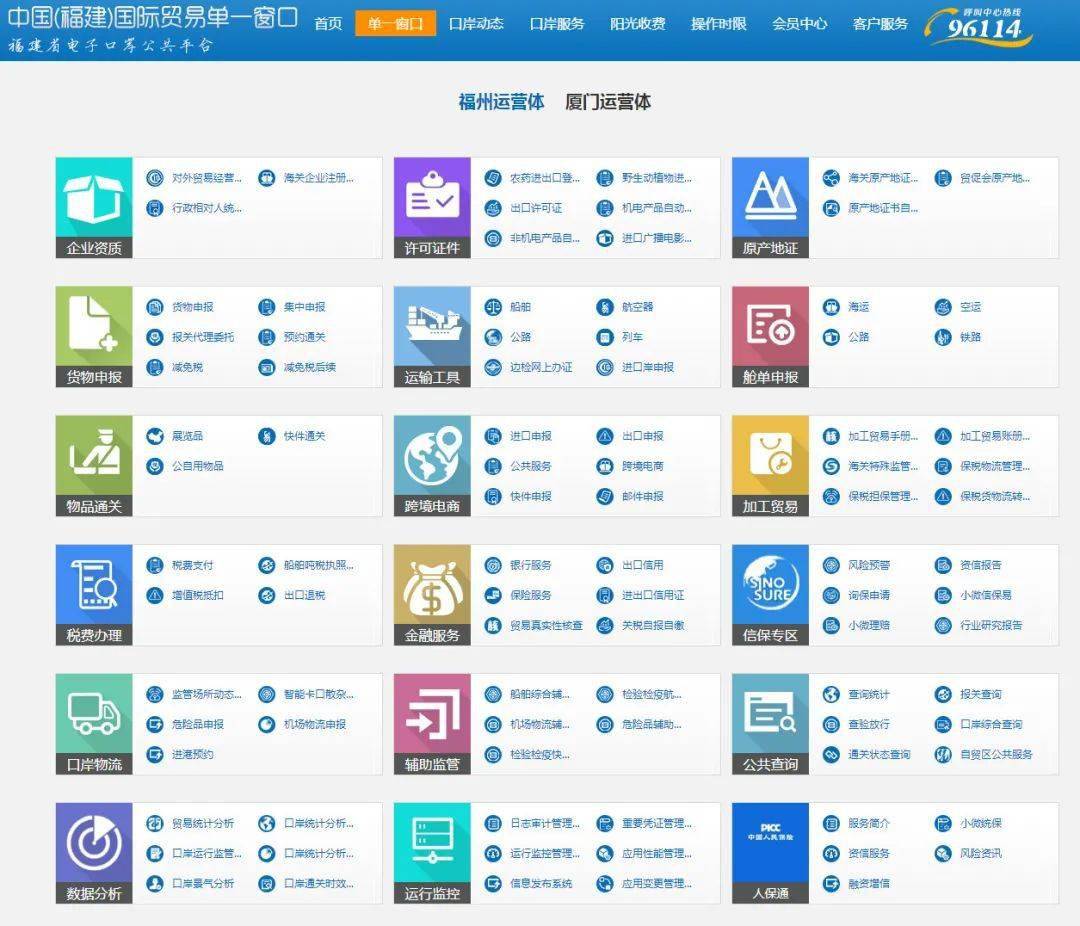This screenshot has width=1080, height=926.
Task: Open the 金融服务 money bag icon tile
Action: click(x=432, y=595)
